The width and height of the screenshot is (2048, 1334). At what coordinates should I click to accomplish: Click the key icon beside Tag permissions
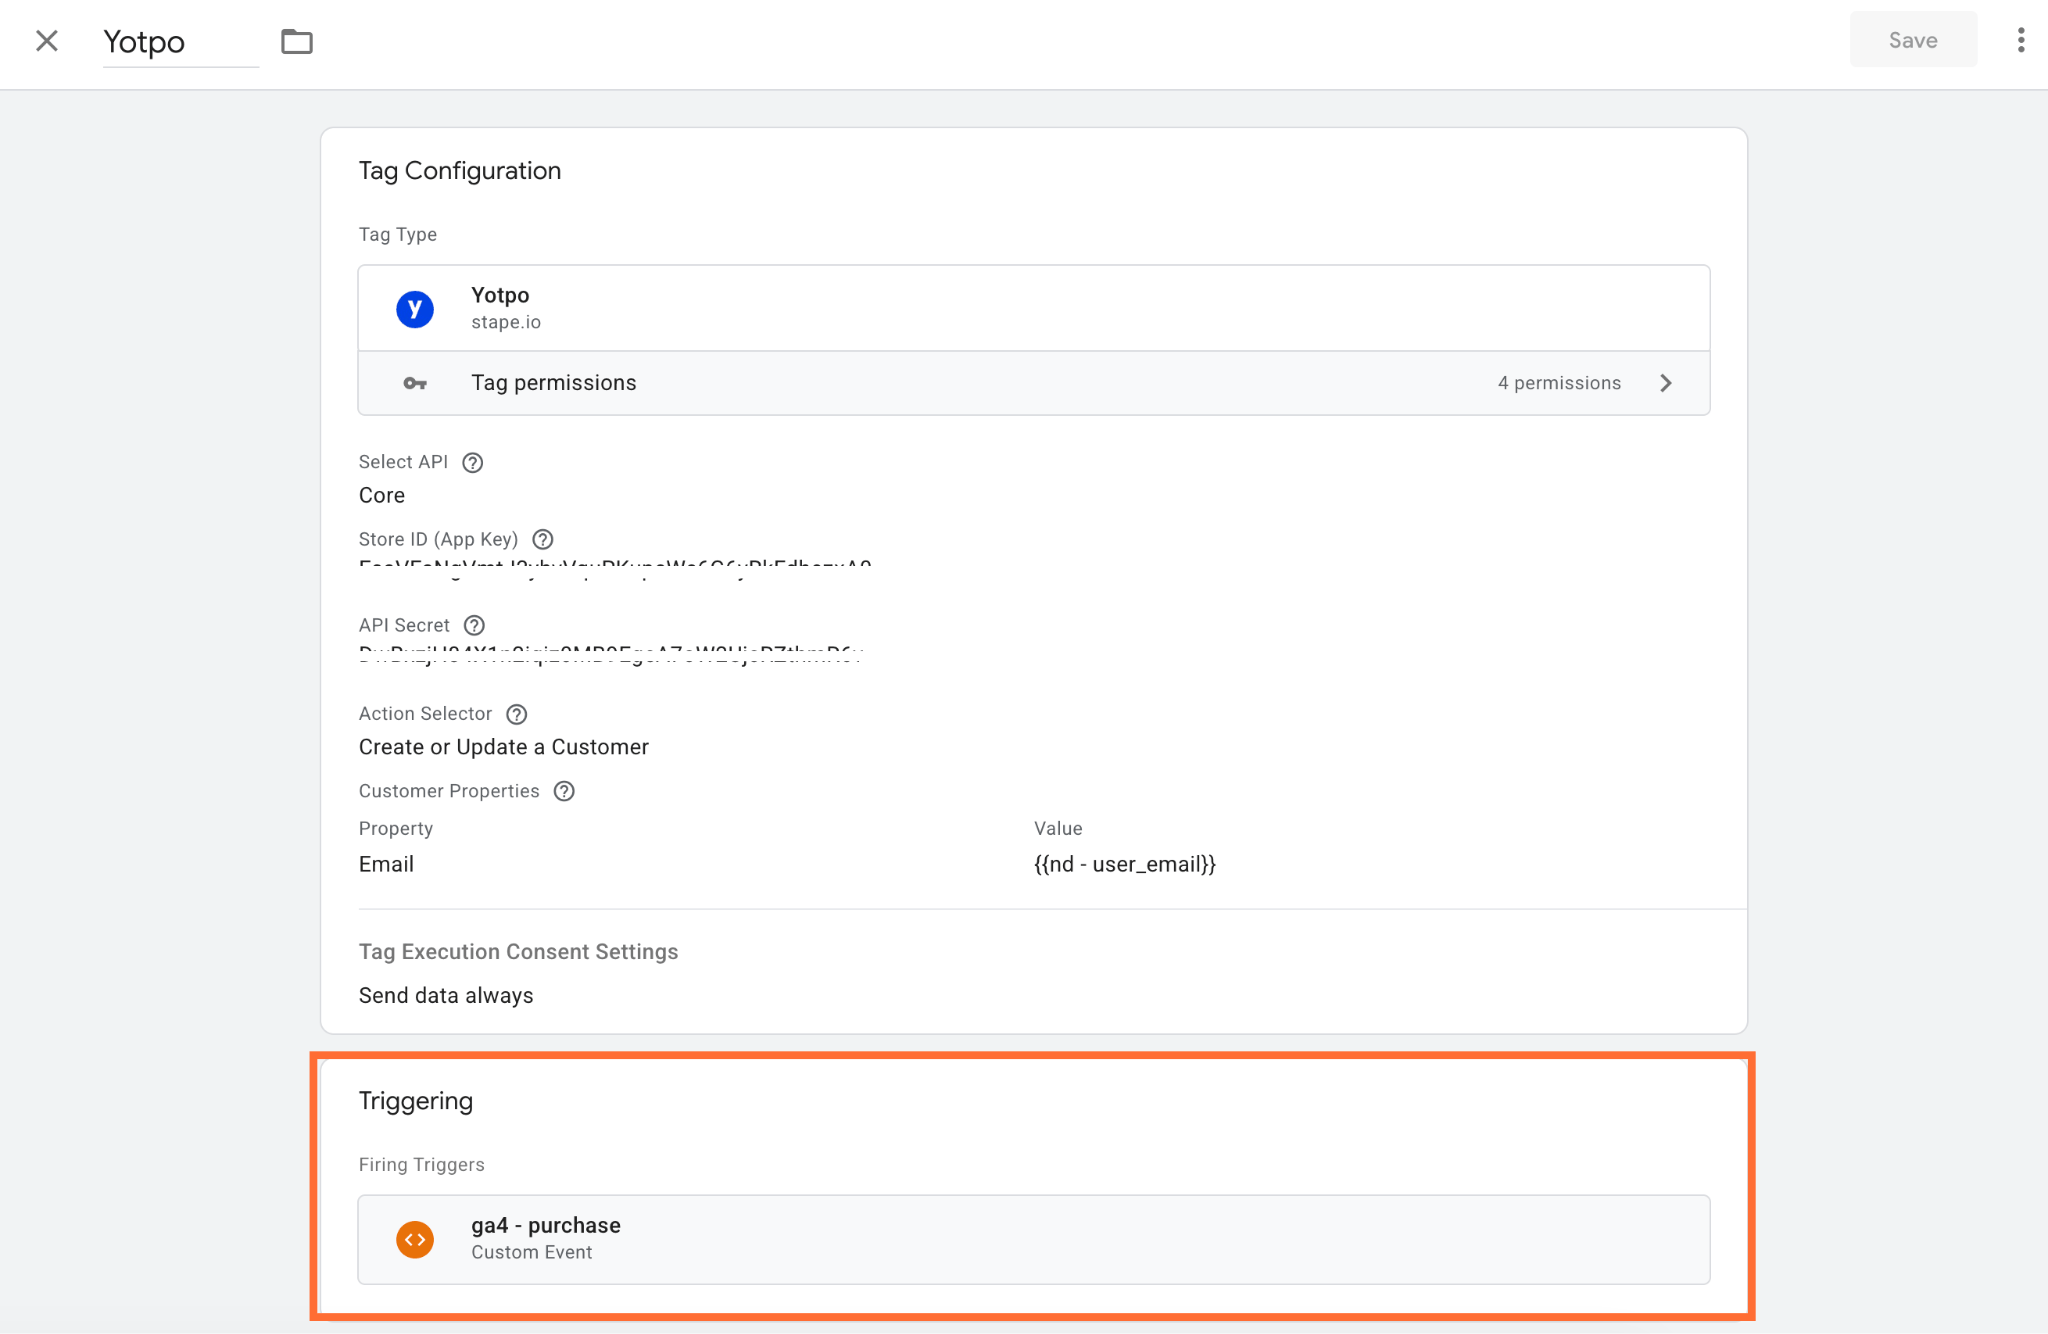415,383
